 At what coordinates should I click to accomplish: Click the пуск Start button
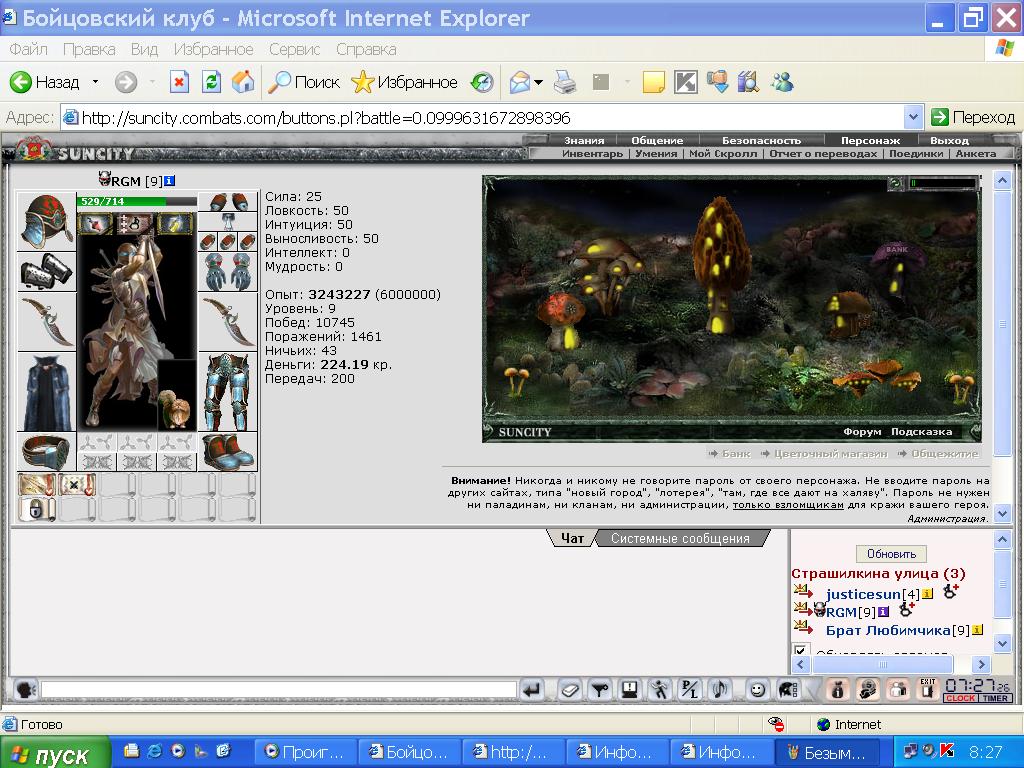click(x=54, y=754)
